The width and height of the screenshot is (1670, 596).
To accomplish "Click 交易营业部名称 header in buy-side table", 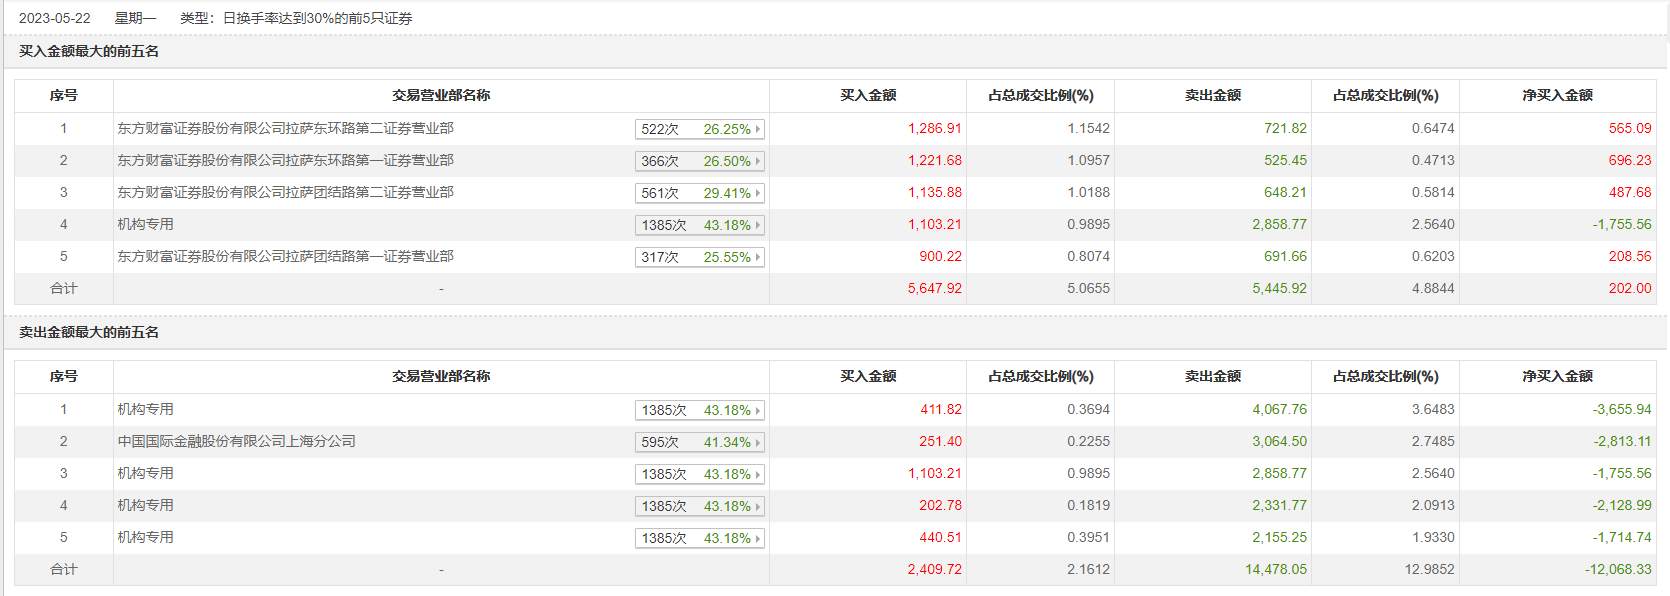I will (x=441, y=95).
